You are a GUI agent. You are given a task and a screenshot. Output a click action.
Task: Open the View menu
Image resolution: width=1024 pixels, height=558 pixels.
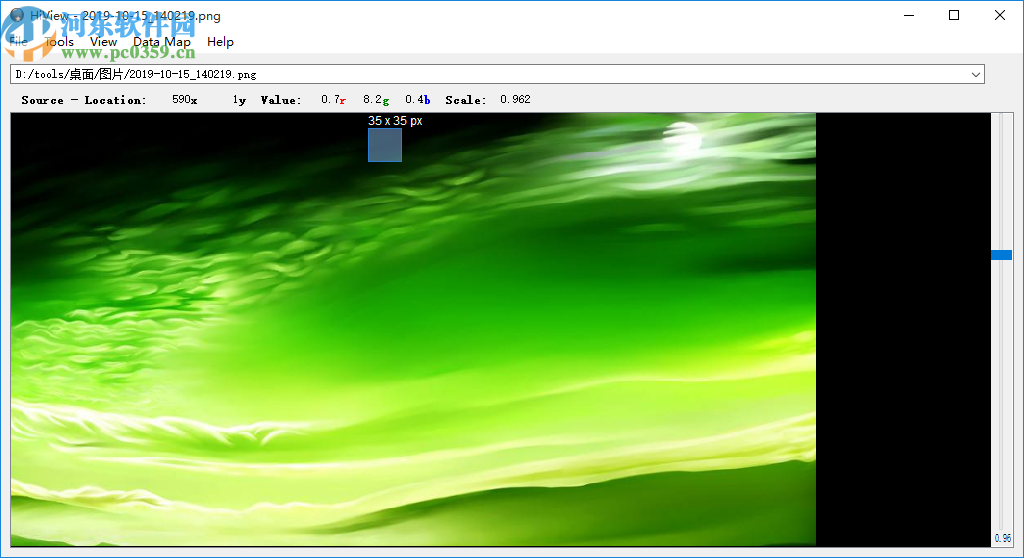[103, 42]
